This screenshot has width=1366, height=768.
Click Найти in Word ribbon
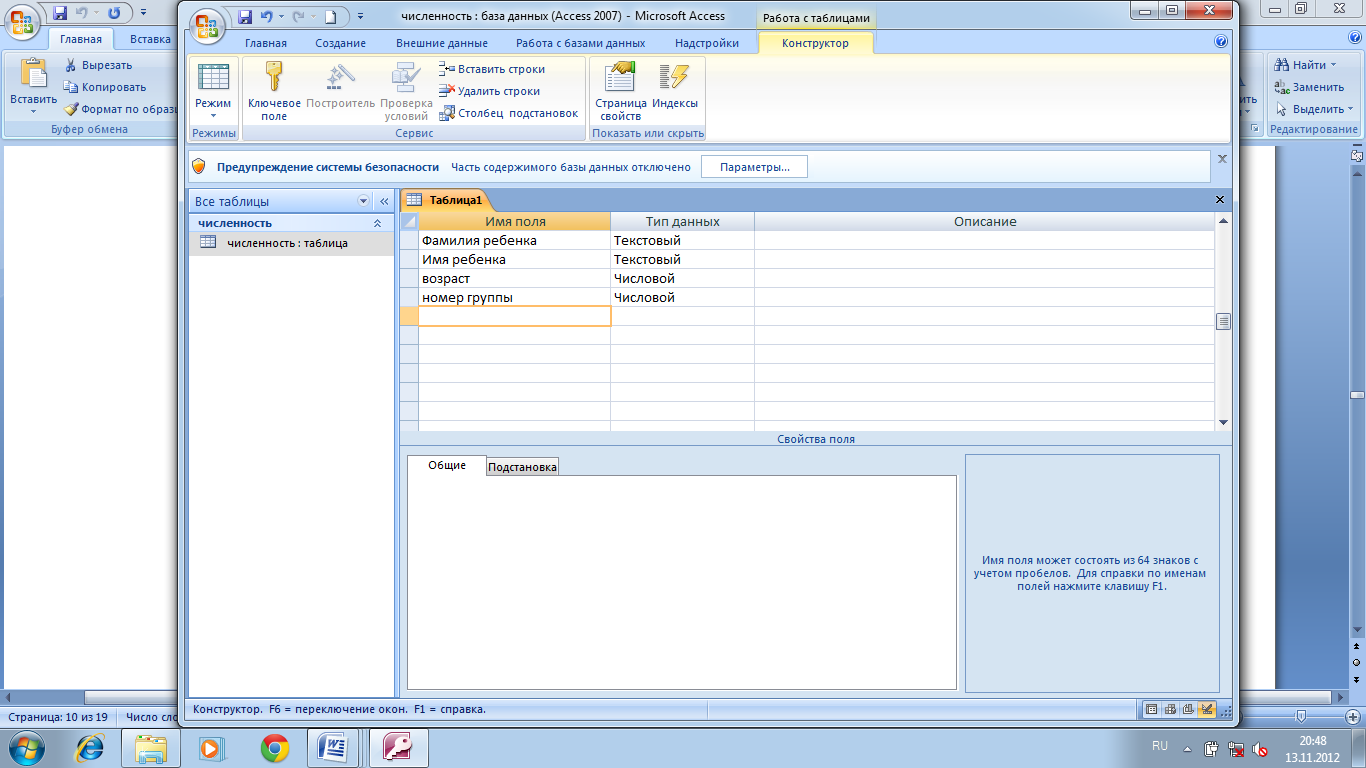(x=1307, y=65)
